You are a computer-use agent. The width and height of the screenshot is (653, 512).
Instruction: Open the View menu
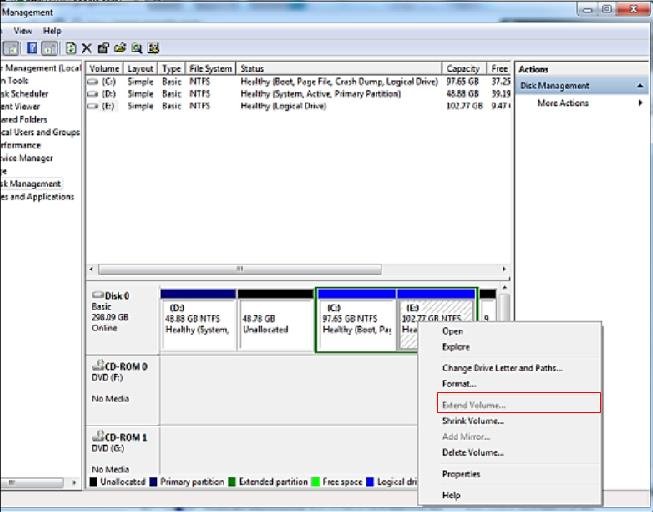22,31
